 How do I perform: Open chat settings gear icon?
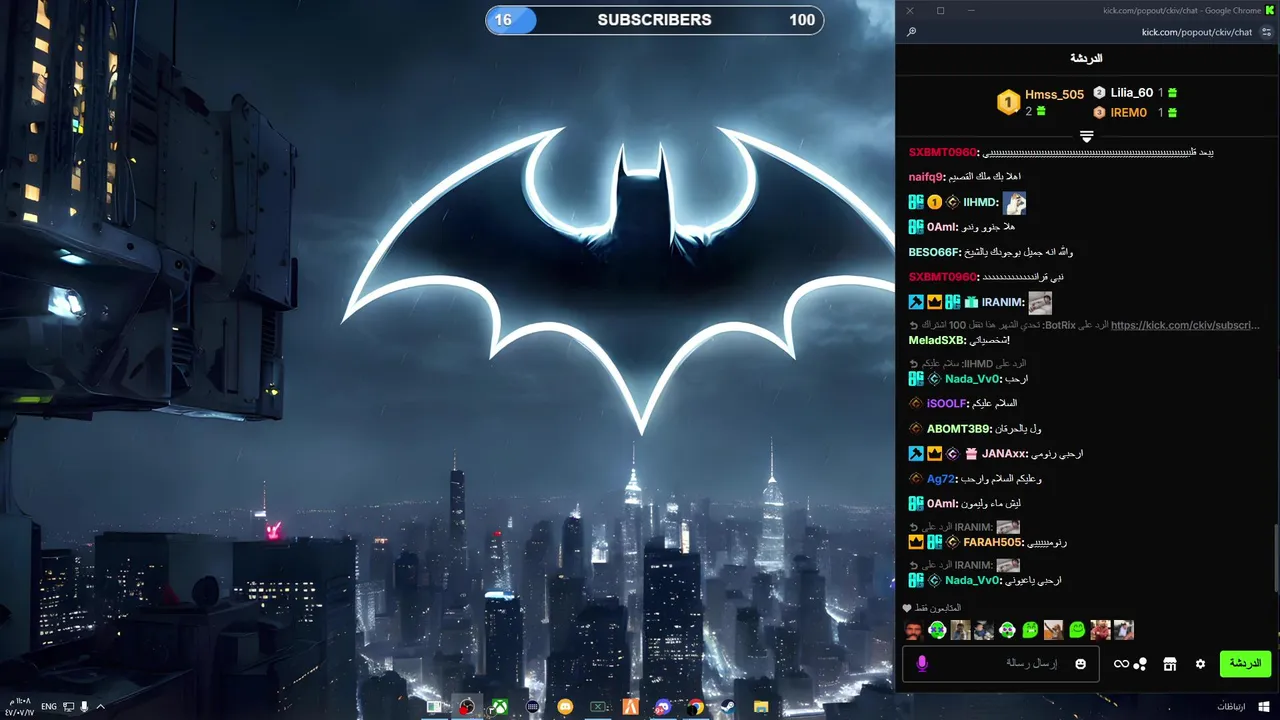pyautogui.click(x=1200, y=664)
